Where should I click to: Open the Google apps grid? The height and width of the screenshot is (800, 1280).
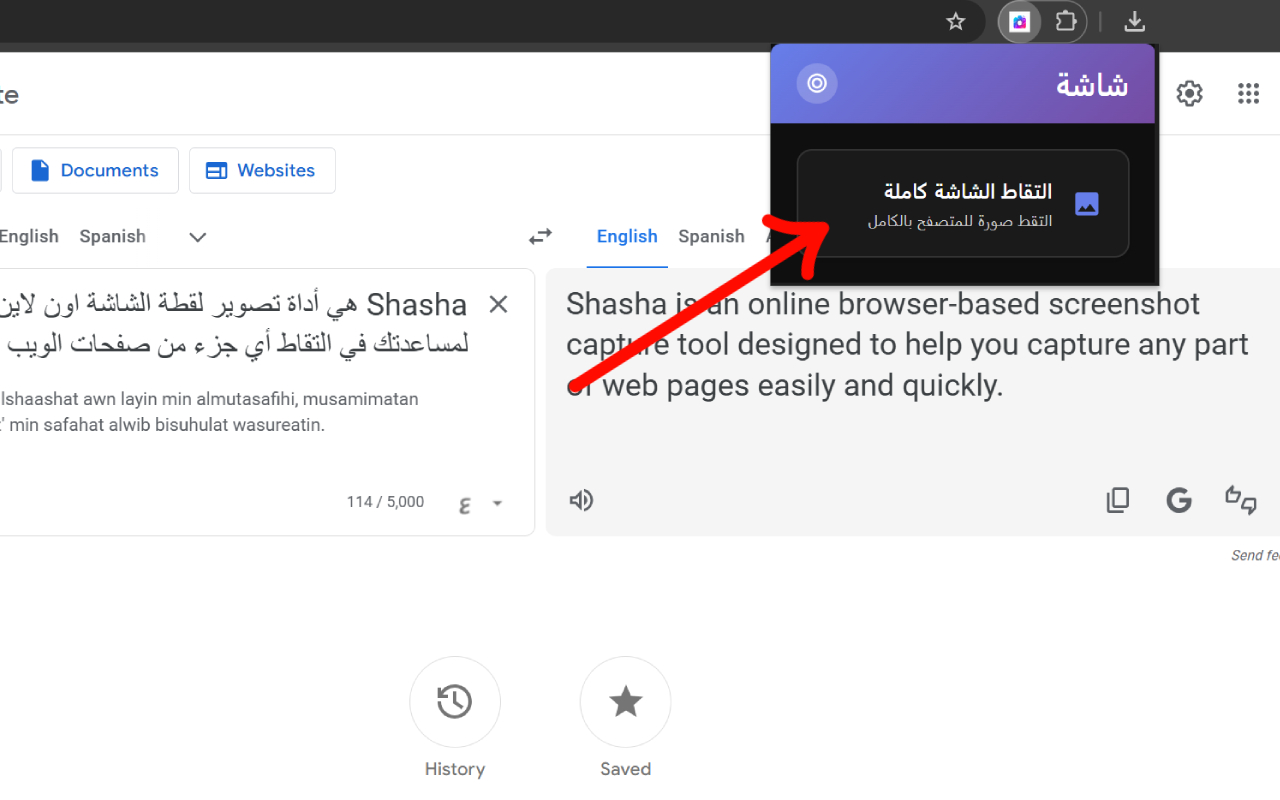point(1248,93)
